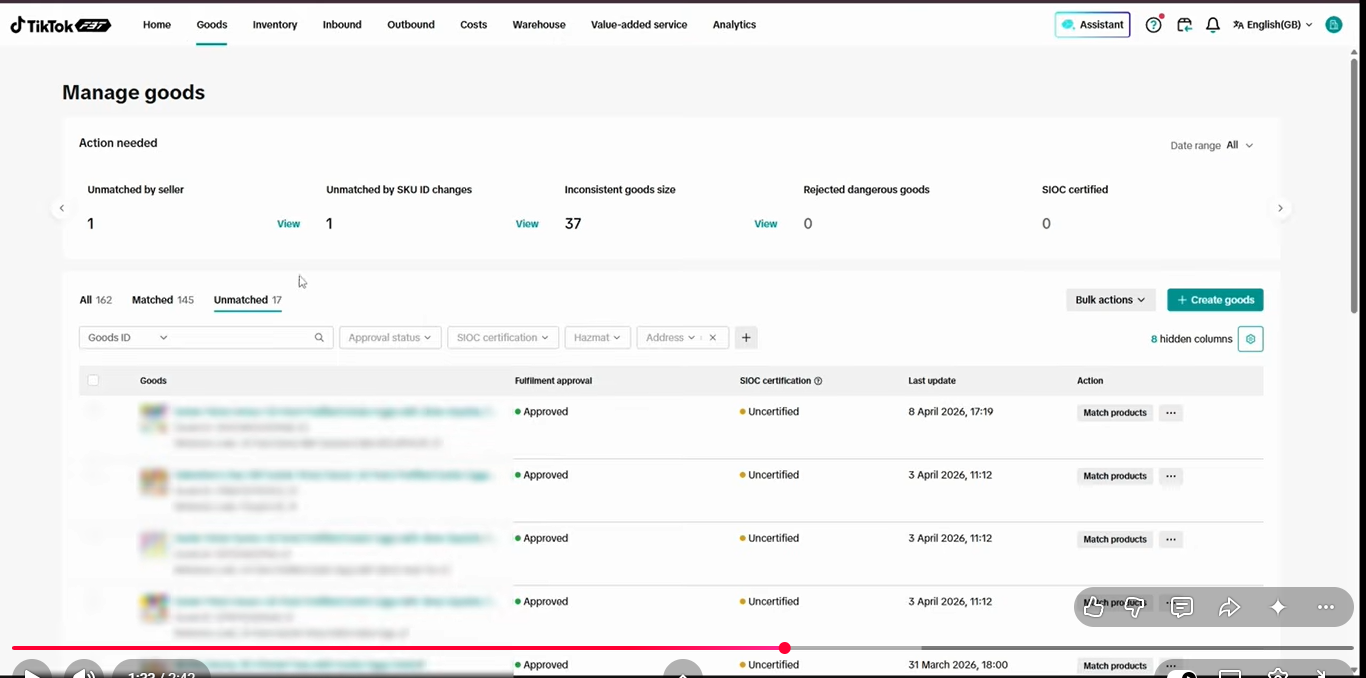Open more options for second row, 3 April

1171,476
